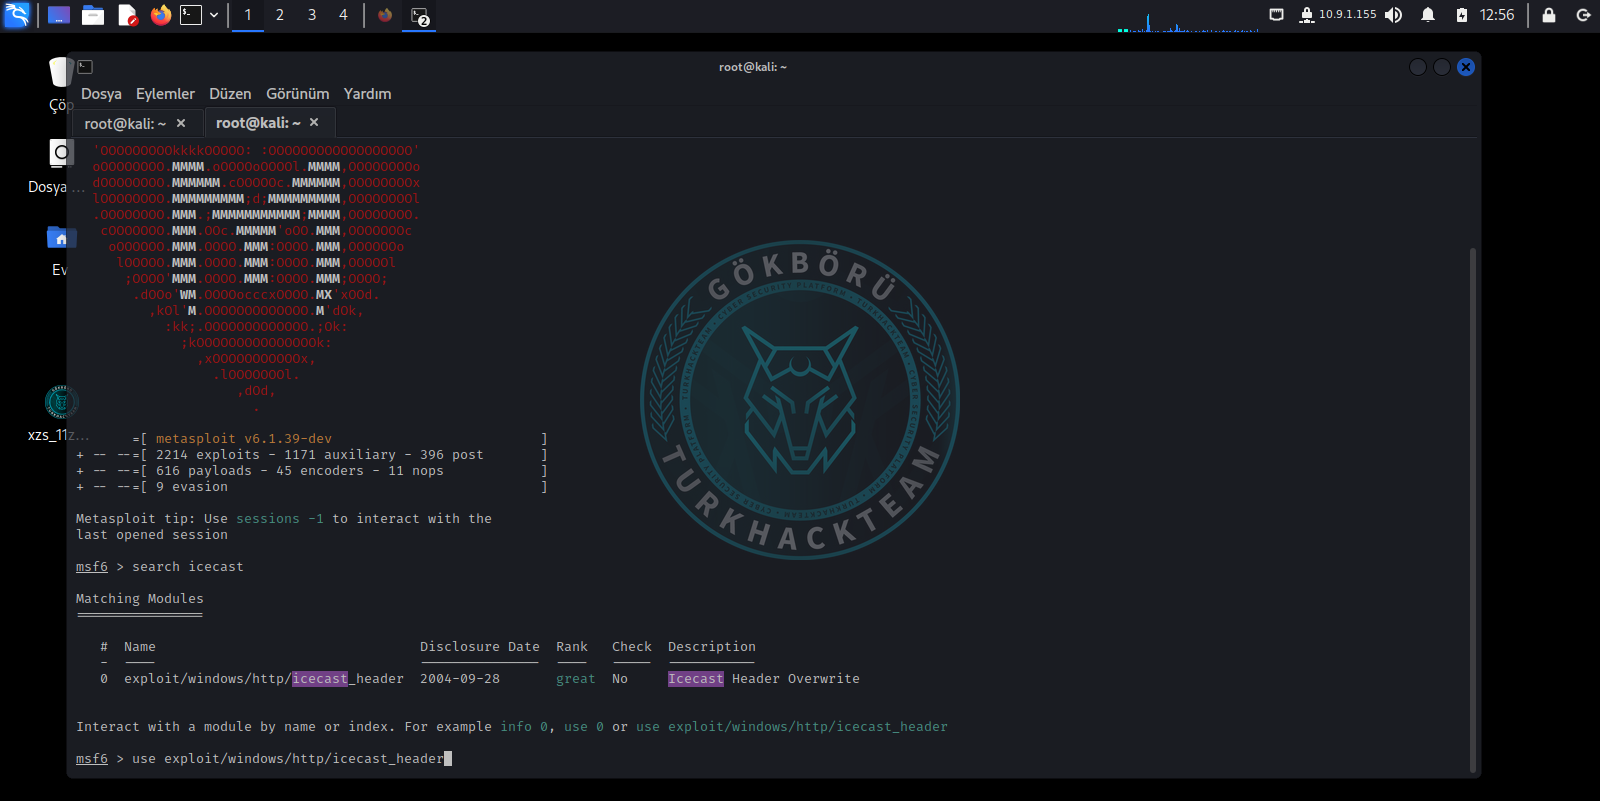1600x801 pixels.
Task: Click the terminal icon in title bar
Action: click(85, 67)
